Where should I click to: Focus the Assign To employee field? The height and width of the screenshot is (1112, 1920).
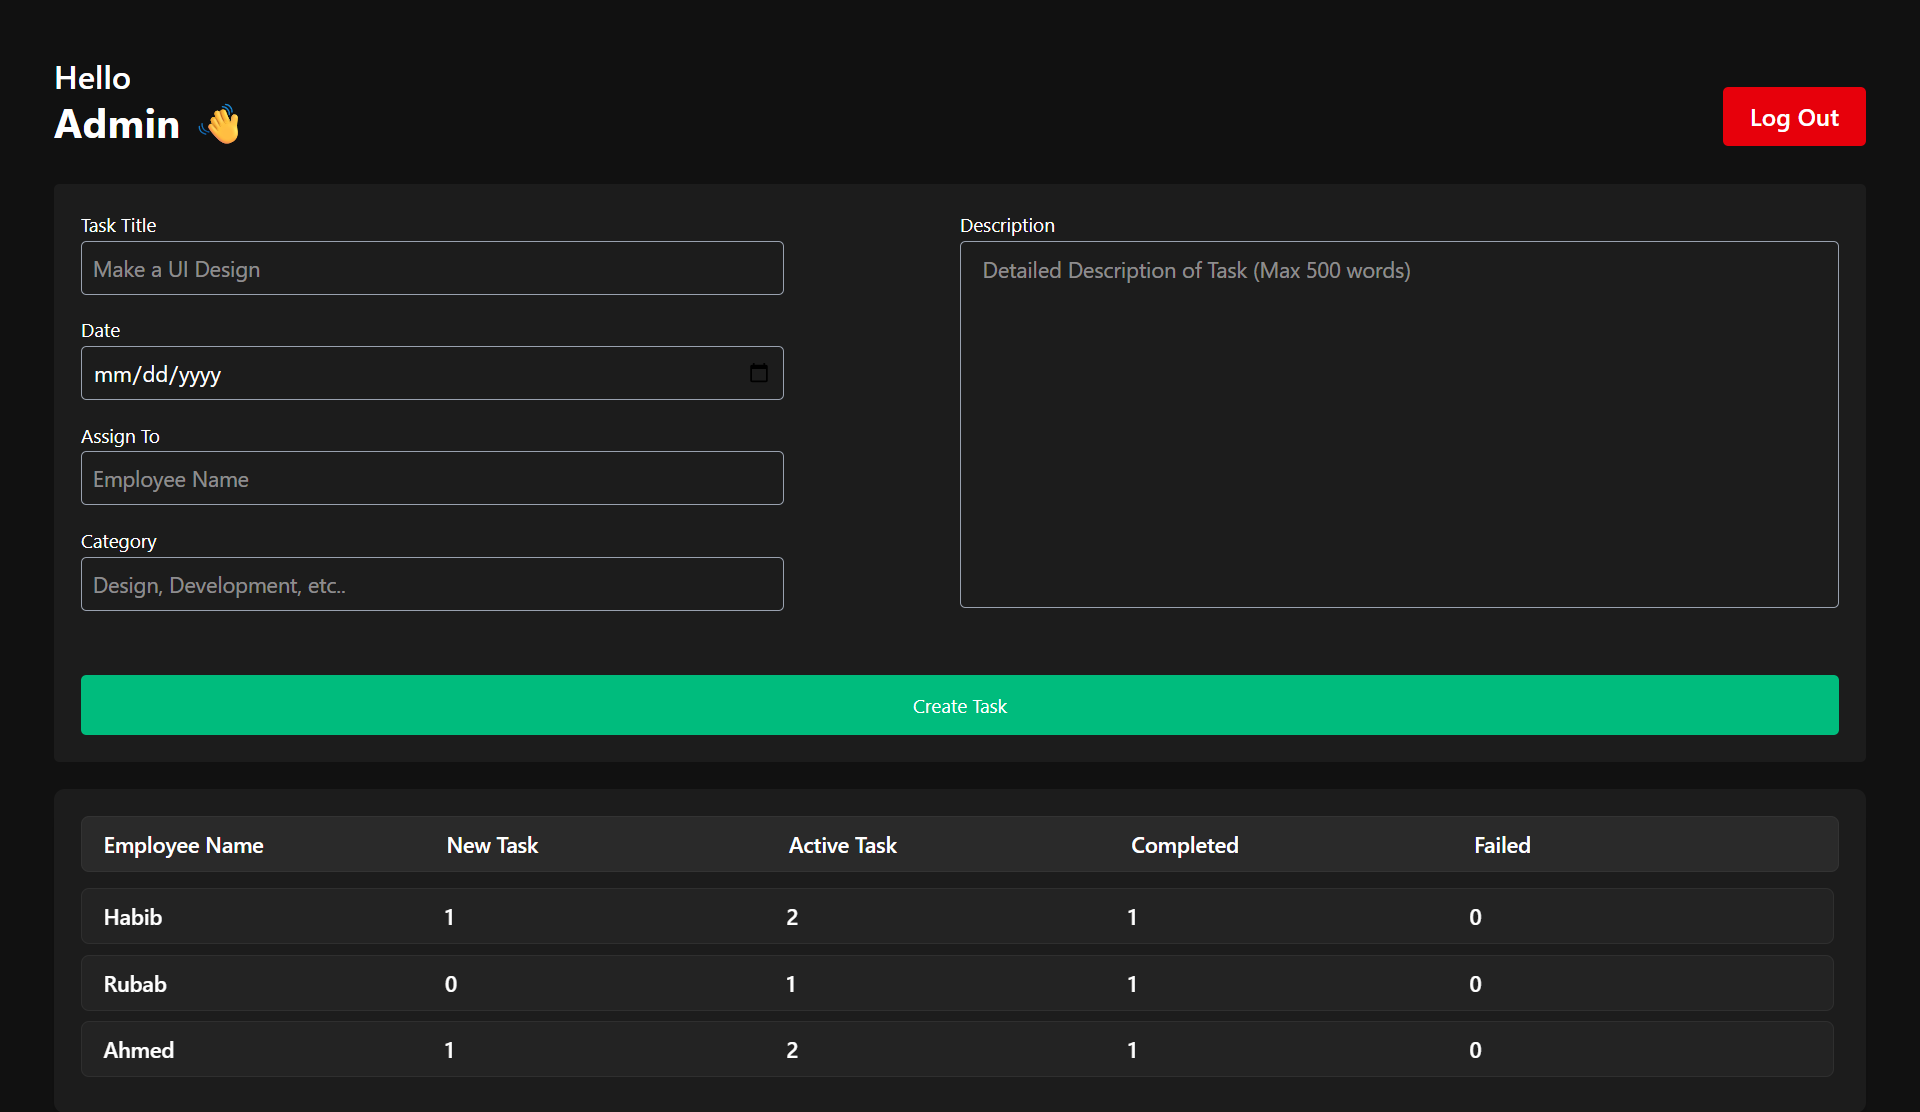click(432, 479)
